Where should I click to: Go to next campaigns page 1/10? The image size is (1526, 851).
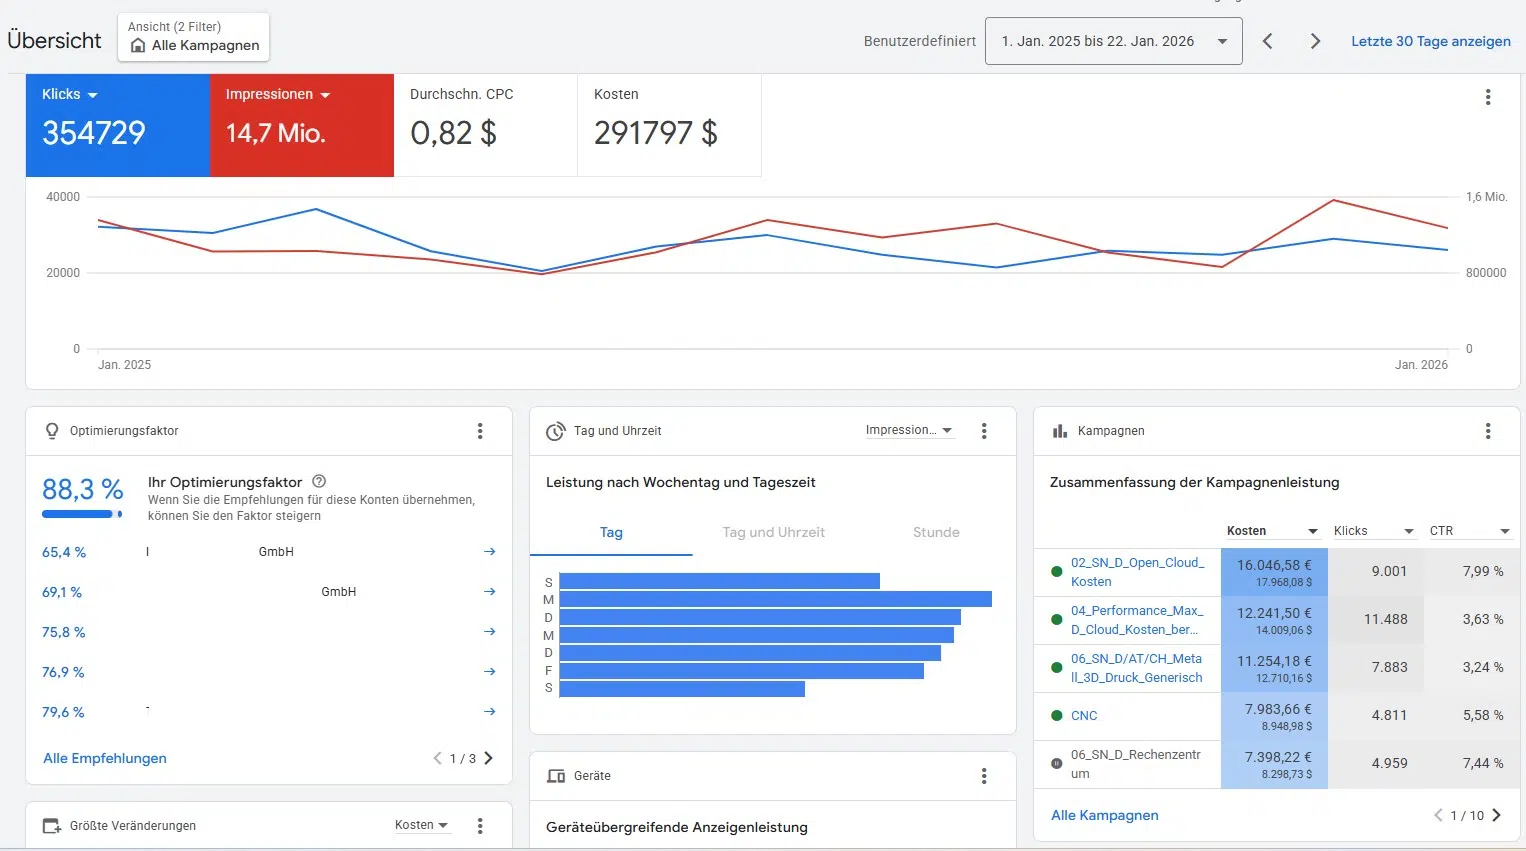pos(1497,815)
